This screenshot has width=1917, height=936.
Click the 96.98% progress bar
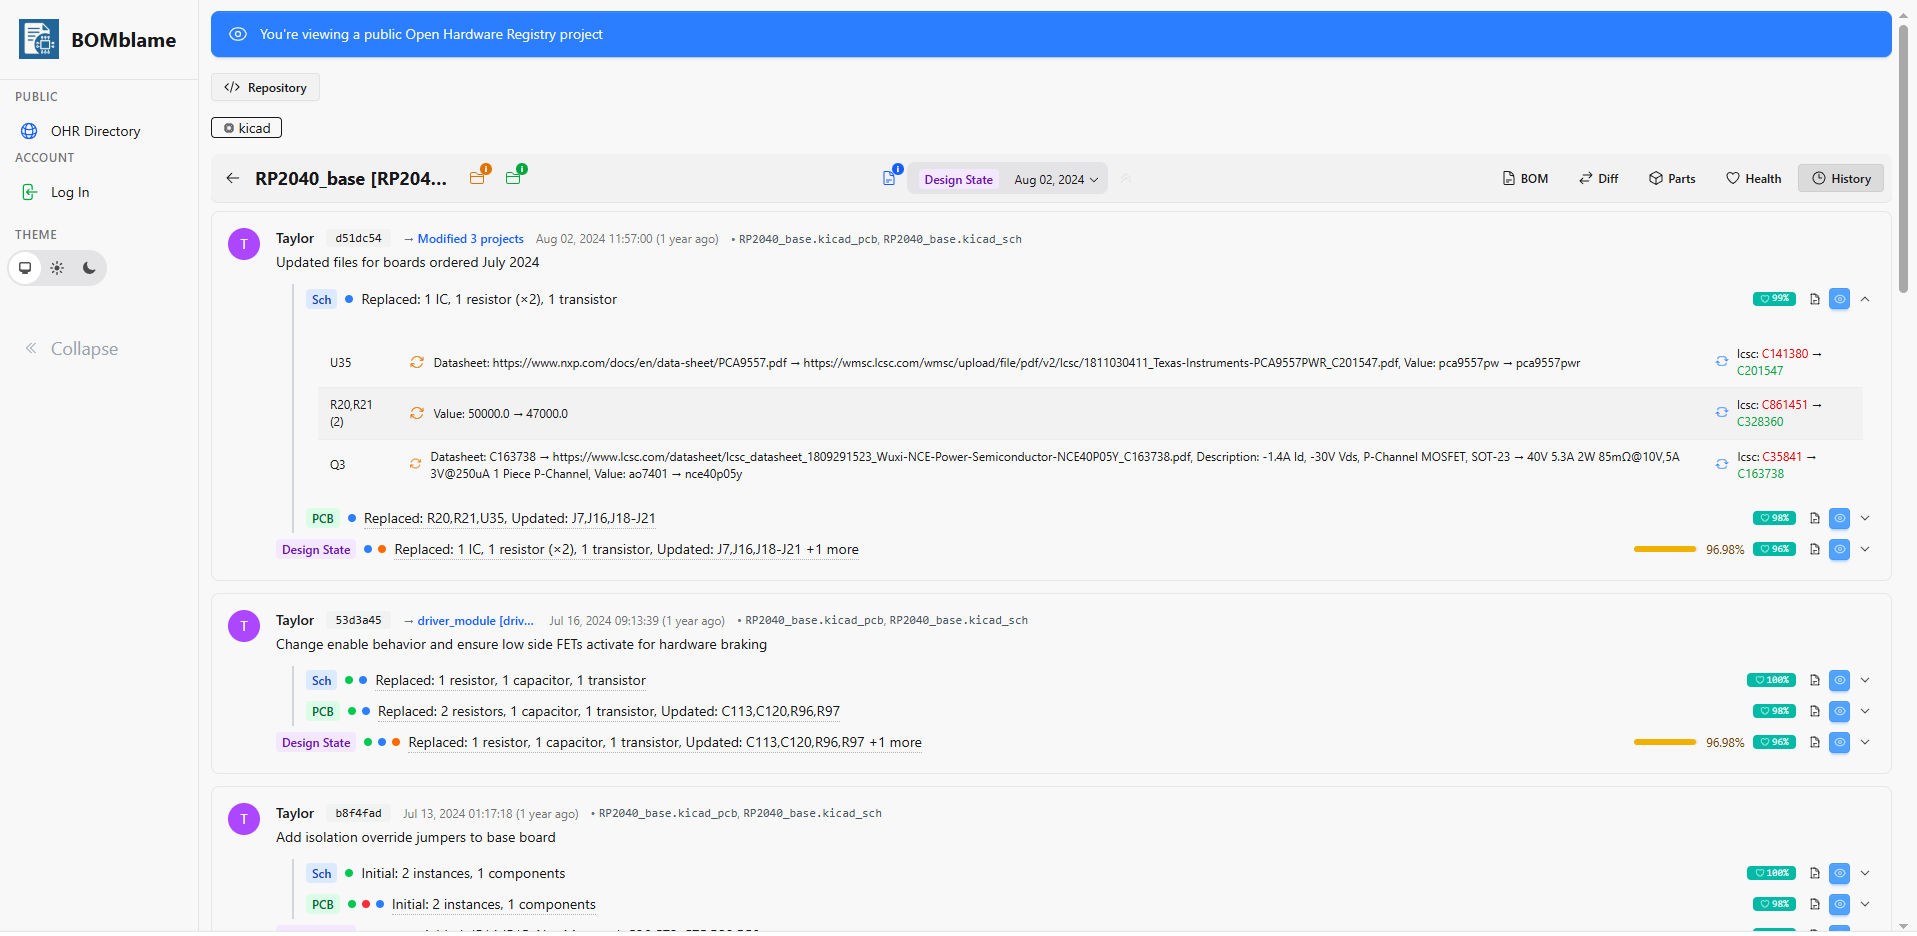tap(1664, 549)
